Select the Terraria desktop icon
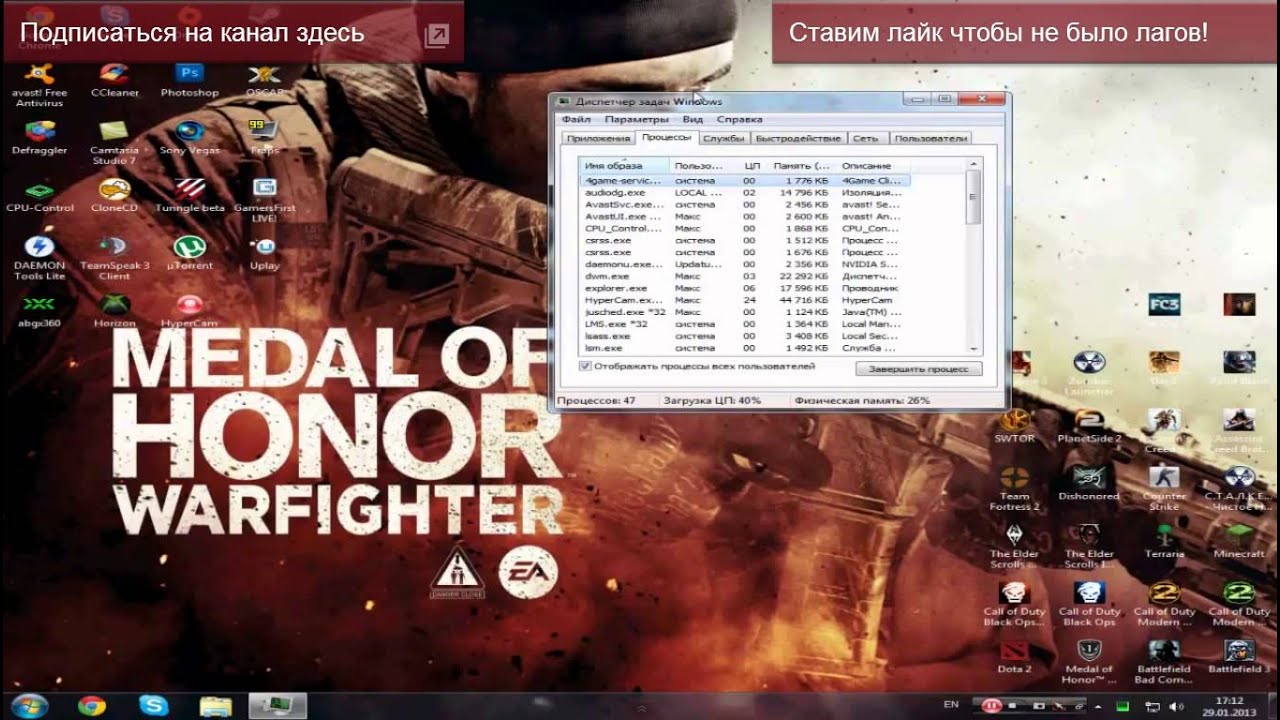The height and width of the screenshot is (720, 1280). pos(1164,541)
